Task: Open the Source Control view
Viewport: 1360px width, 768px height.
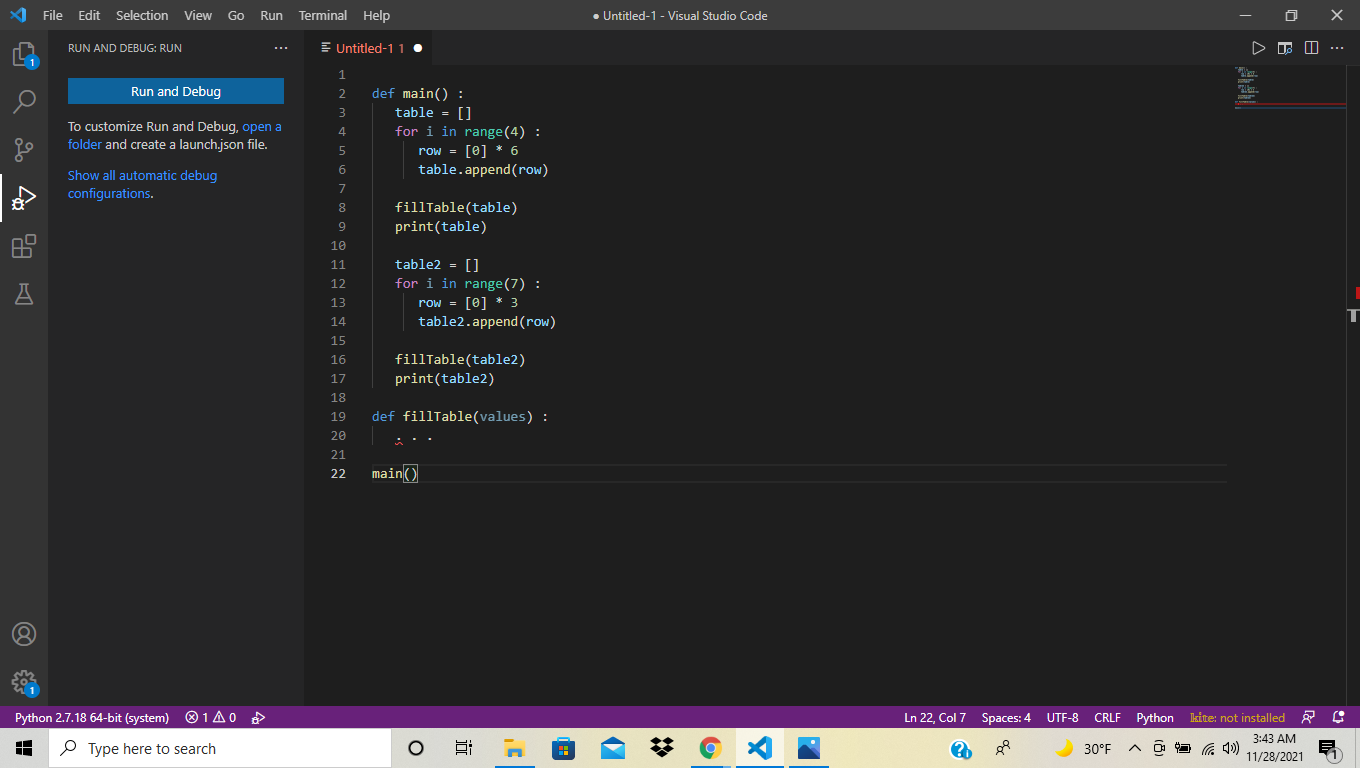Action: pyautogui.click(x=24, y=149)
